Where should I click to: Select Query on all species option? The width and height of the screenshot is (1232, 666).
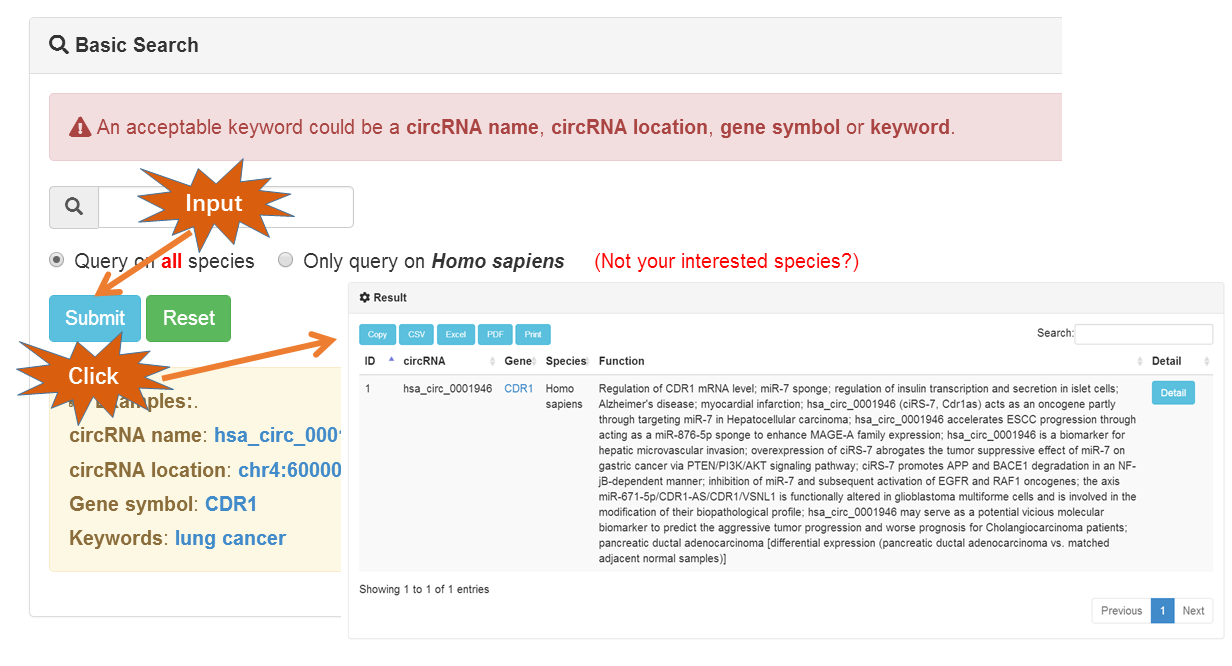click(x=57, y=261)
